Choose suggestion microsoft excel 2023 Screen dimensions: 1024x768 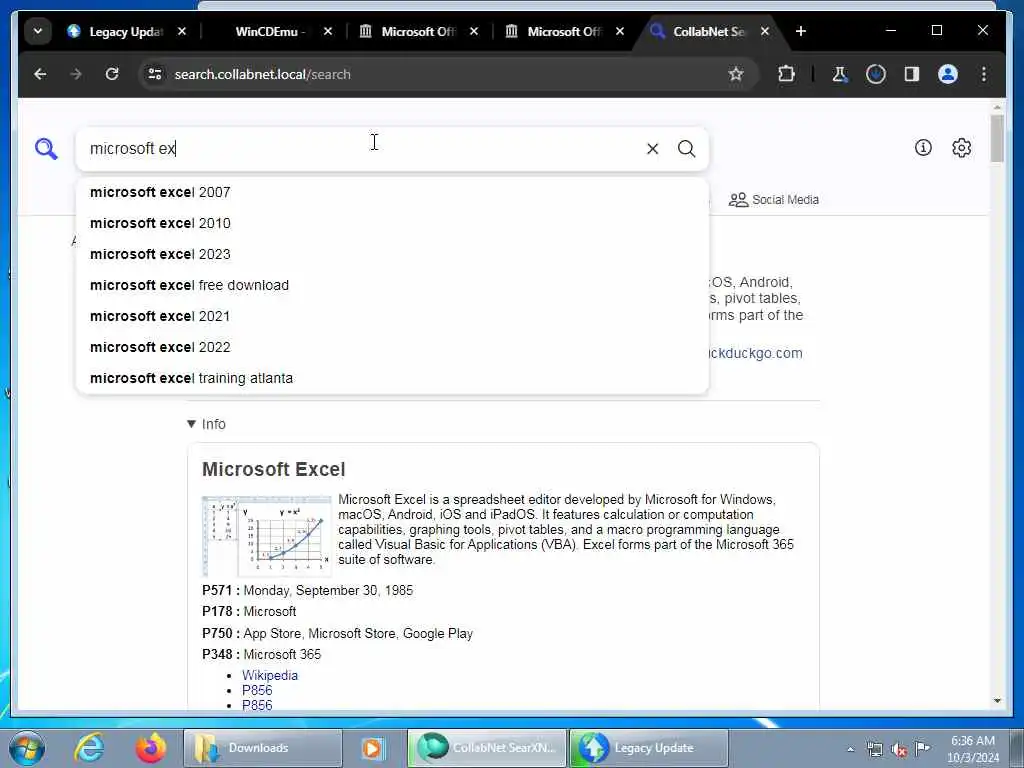coord(392,254)
